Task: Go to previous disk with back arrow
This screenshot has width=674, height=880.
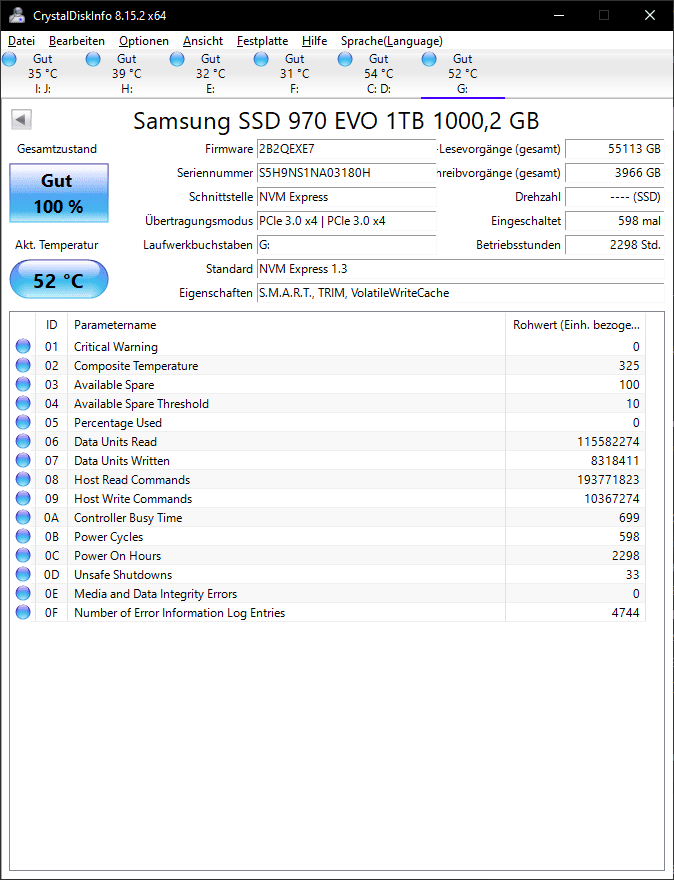Action: coord(21,120)
